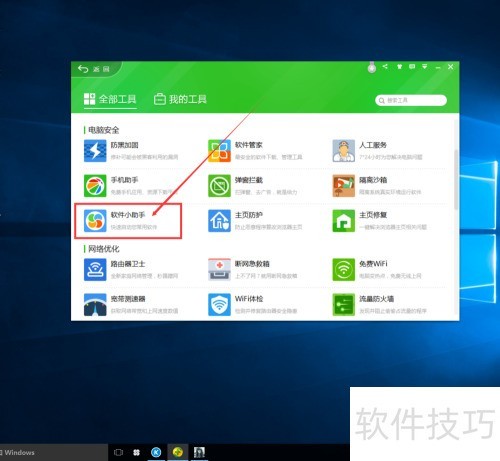
Task: Open the 路由器卫士 router icon
Action: [x=95, y=269]
